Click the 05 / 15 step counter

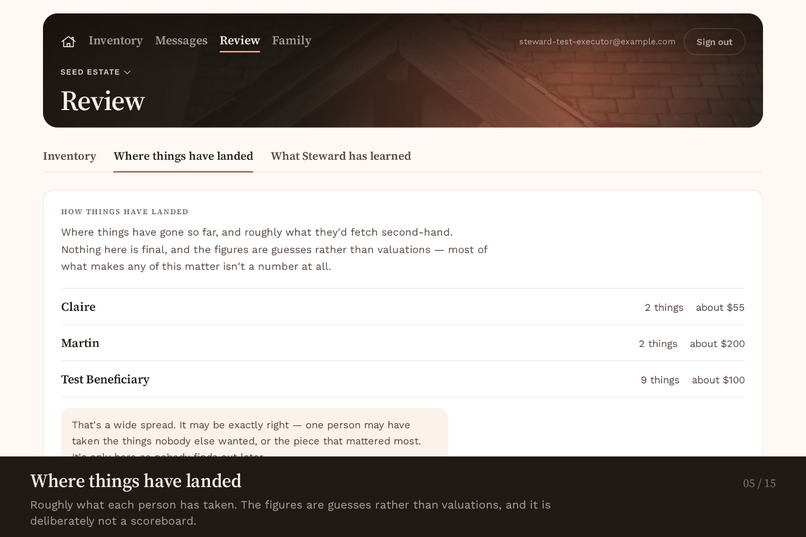click(759, 483)
